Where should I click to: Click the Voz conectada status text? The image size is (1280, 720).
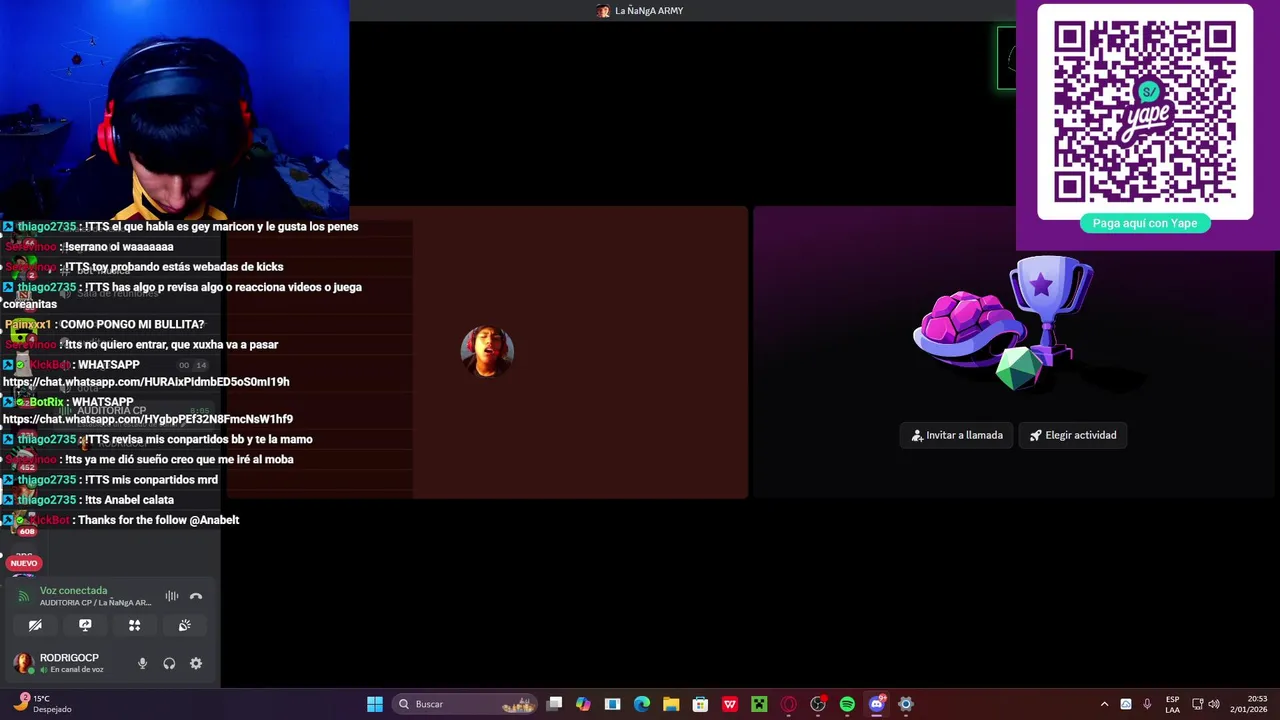[73, 590]
